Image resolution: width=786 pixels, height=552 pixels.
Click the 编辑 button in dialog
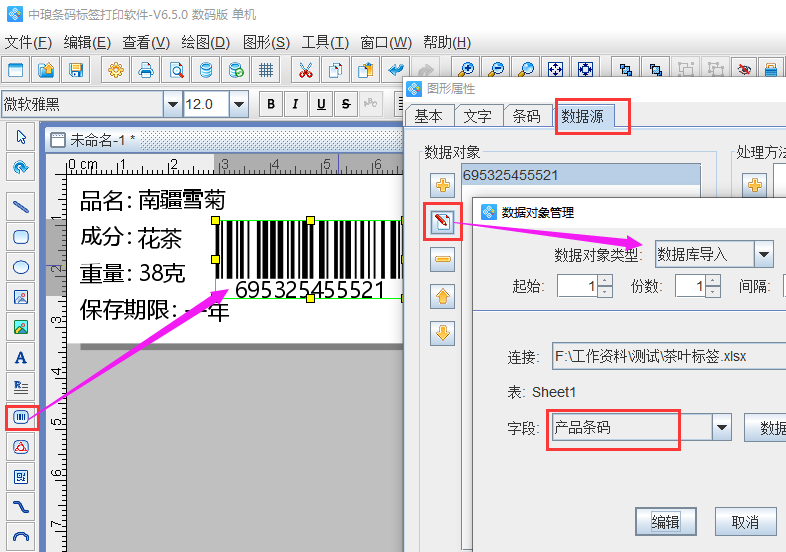666,521
